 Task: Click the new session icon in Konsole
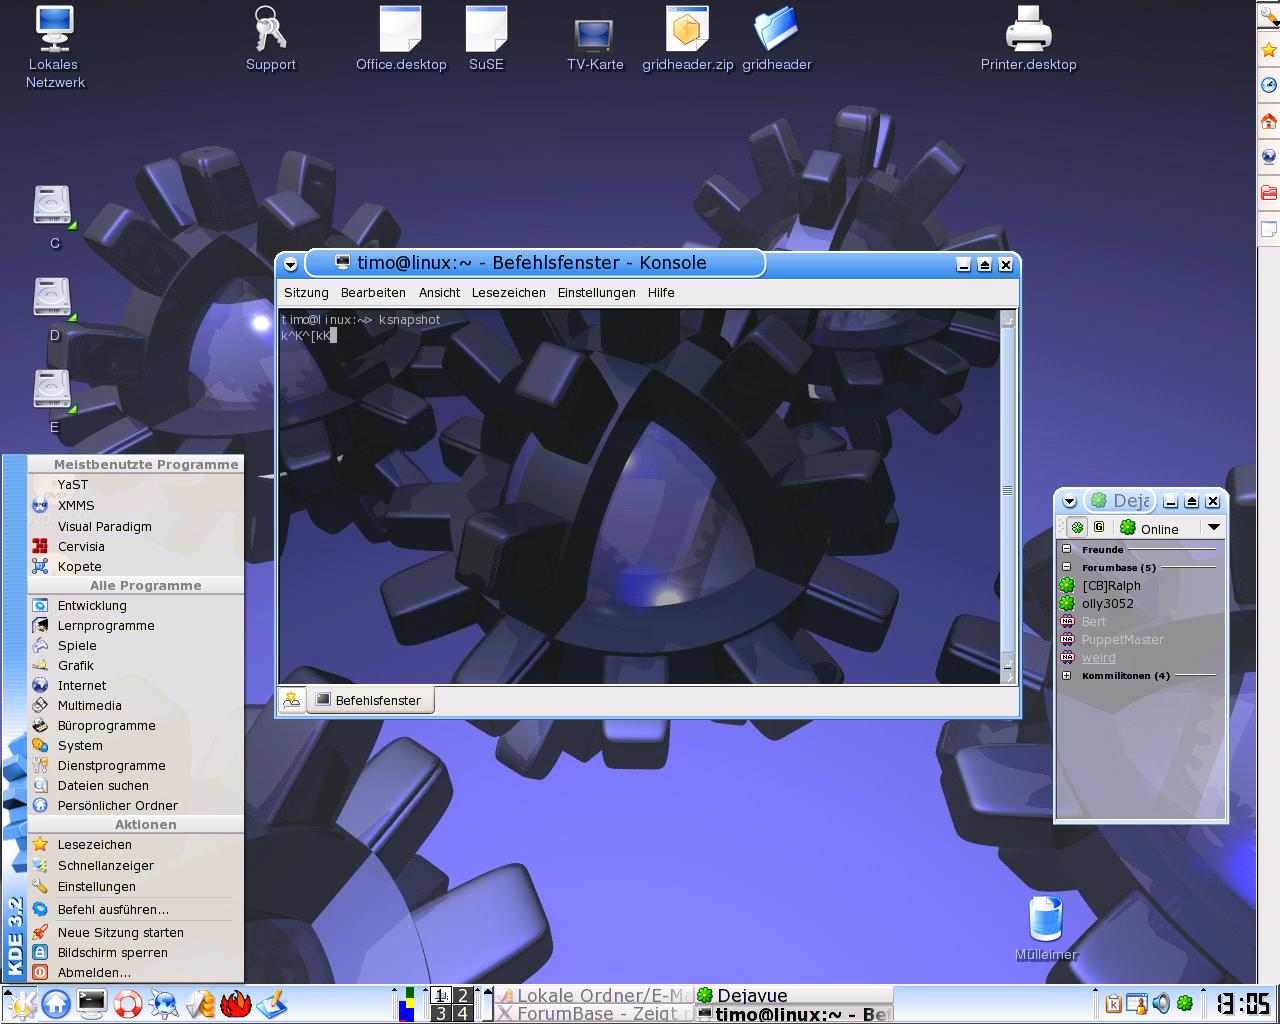tap(292, 700)
